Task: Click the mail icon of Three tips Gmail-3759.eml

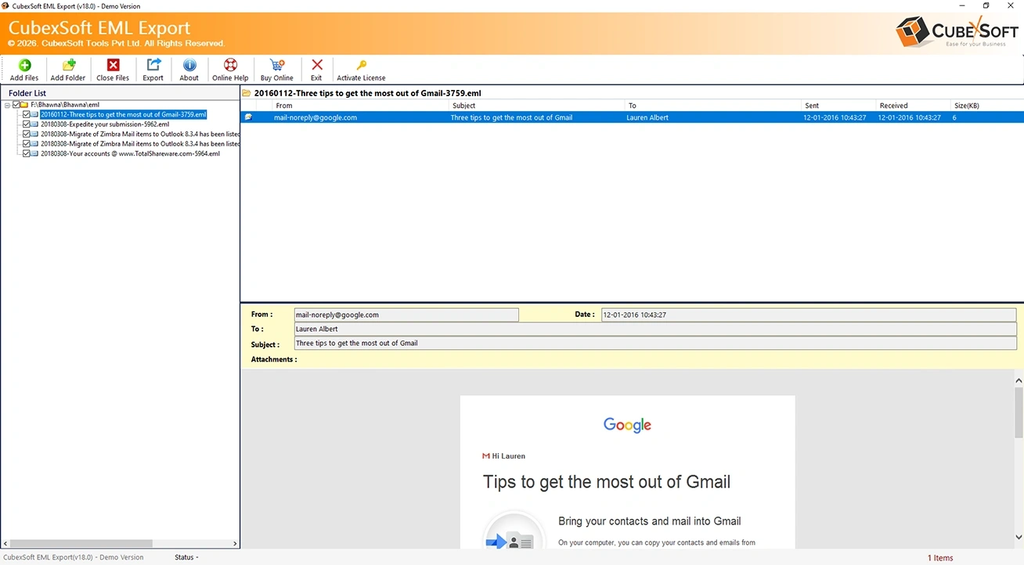Action: 35,114
